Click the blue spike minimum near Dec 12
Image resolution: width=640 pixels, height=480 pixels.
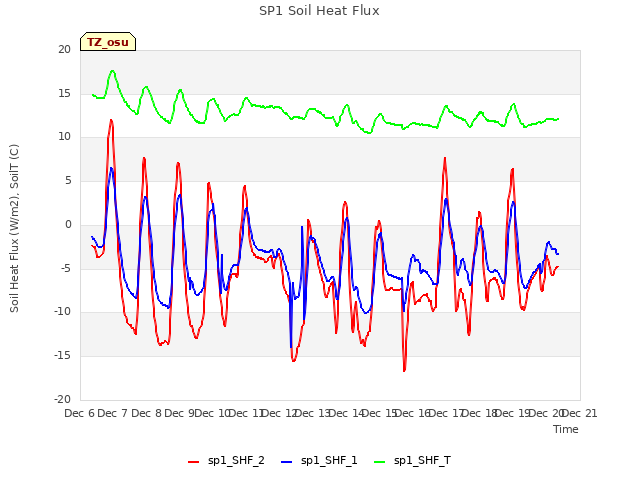click(291, 347)
